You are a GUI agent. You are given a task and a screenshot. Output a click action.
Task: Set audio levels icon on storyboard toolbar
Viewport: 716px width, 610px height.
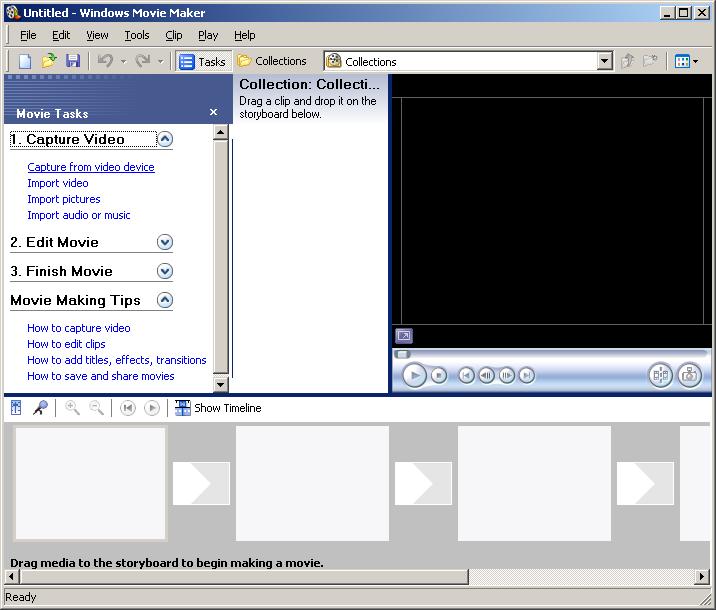(16, 408)
